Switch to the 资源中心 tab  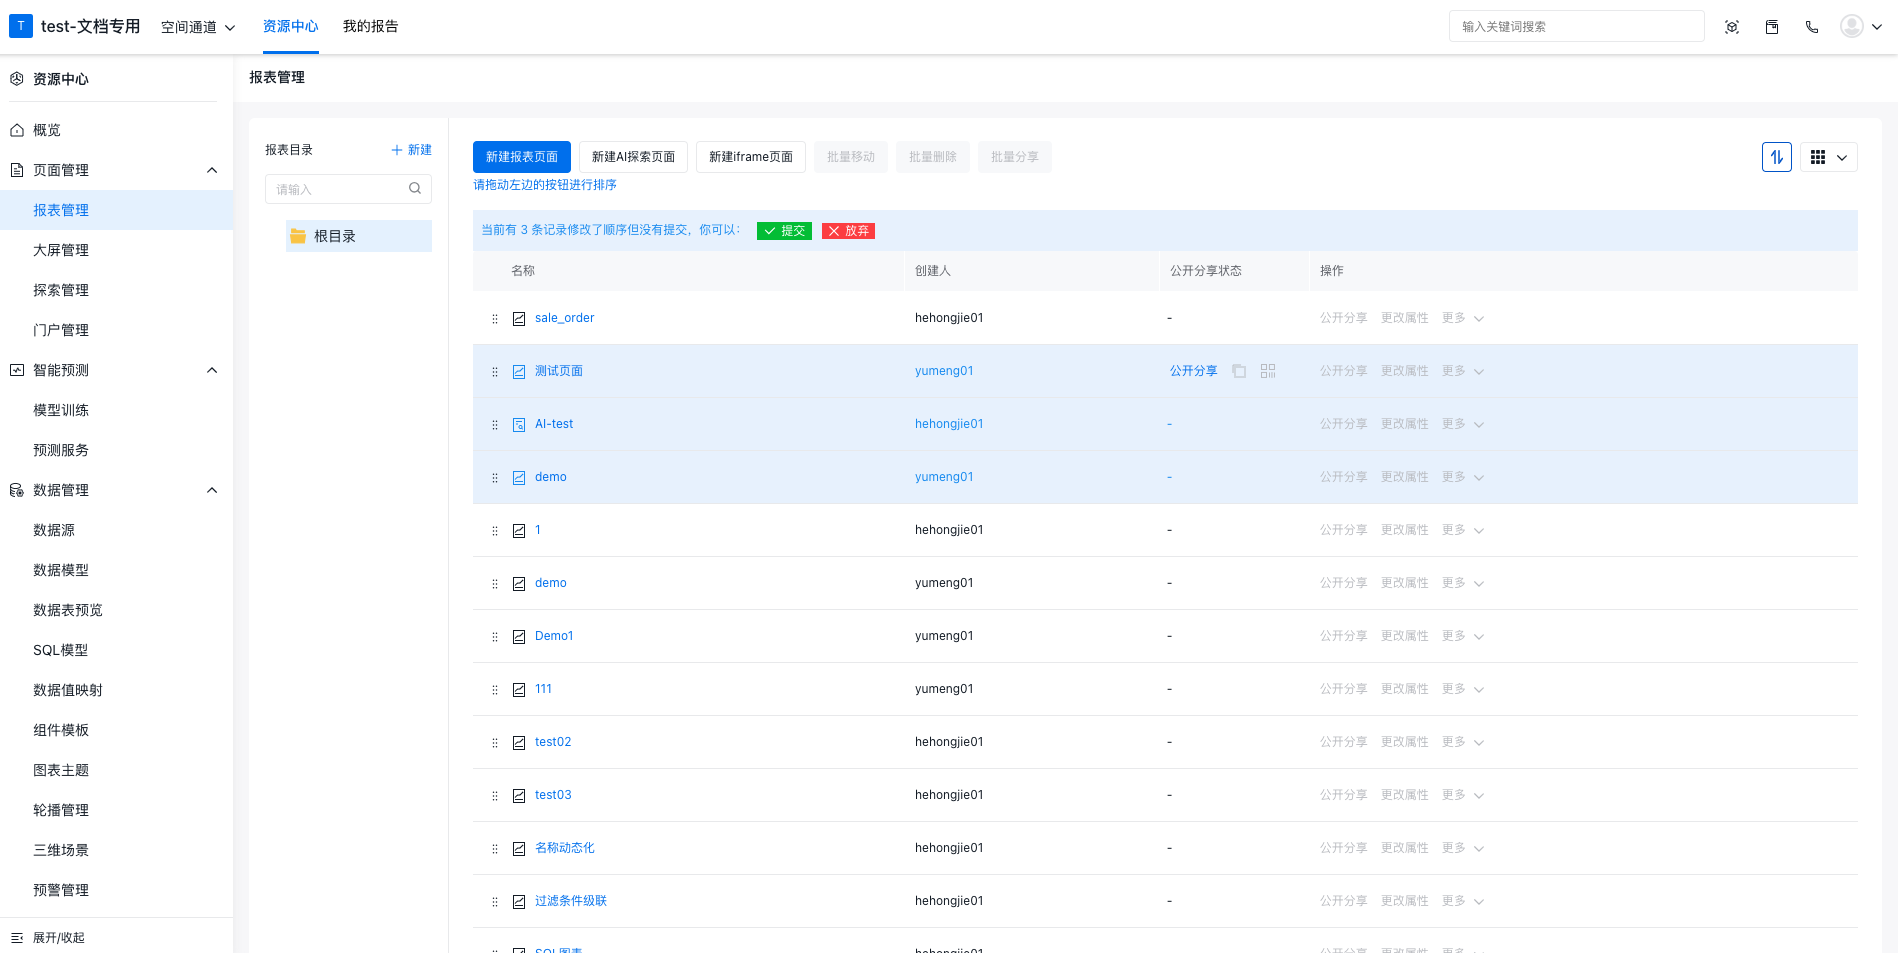[291, 27]
